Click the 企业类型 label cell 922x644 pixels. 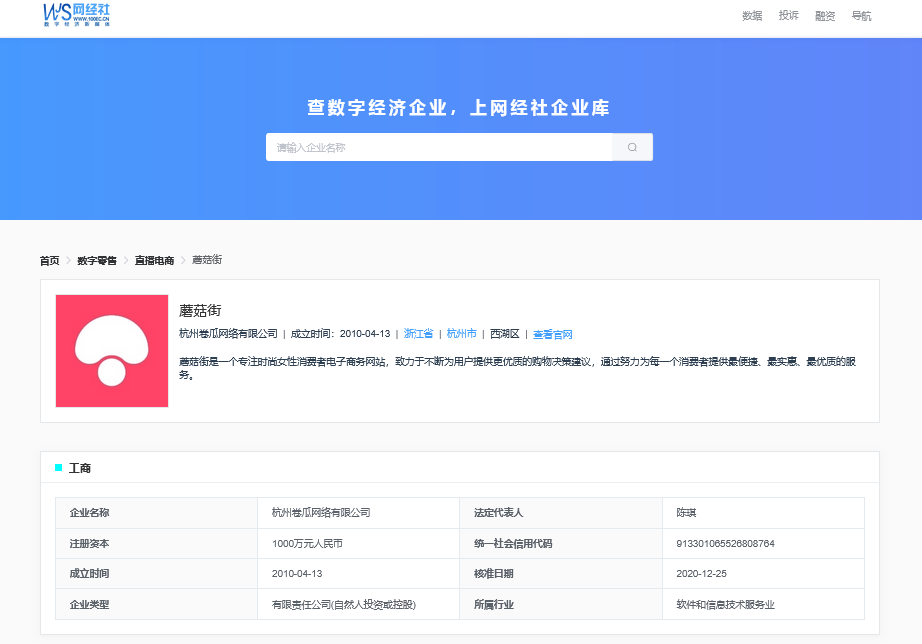tap(156, 604)
